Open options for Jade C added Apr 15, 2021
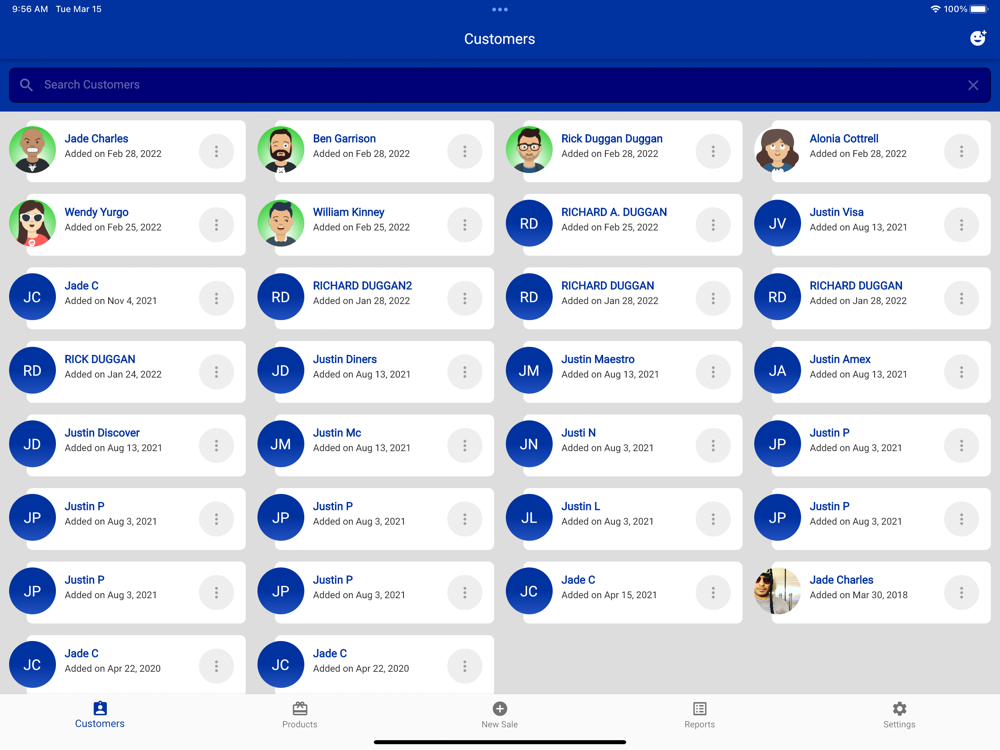The width and height of the screenshot is (1000, 750). click(713, 592)
